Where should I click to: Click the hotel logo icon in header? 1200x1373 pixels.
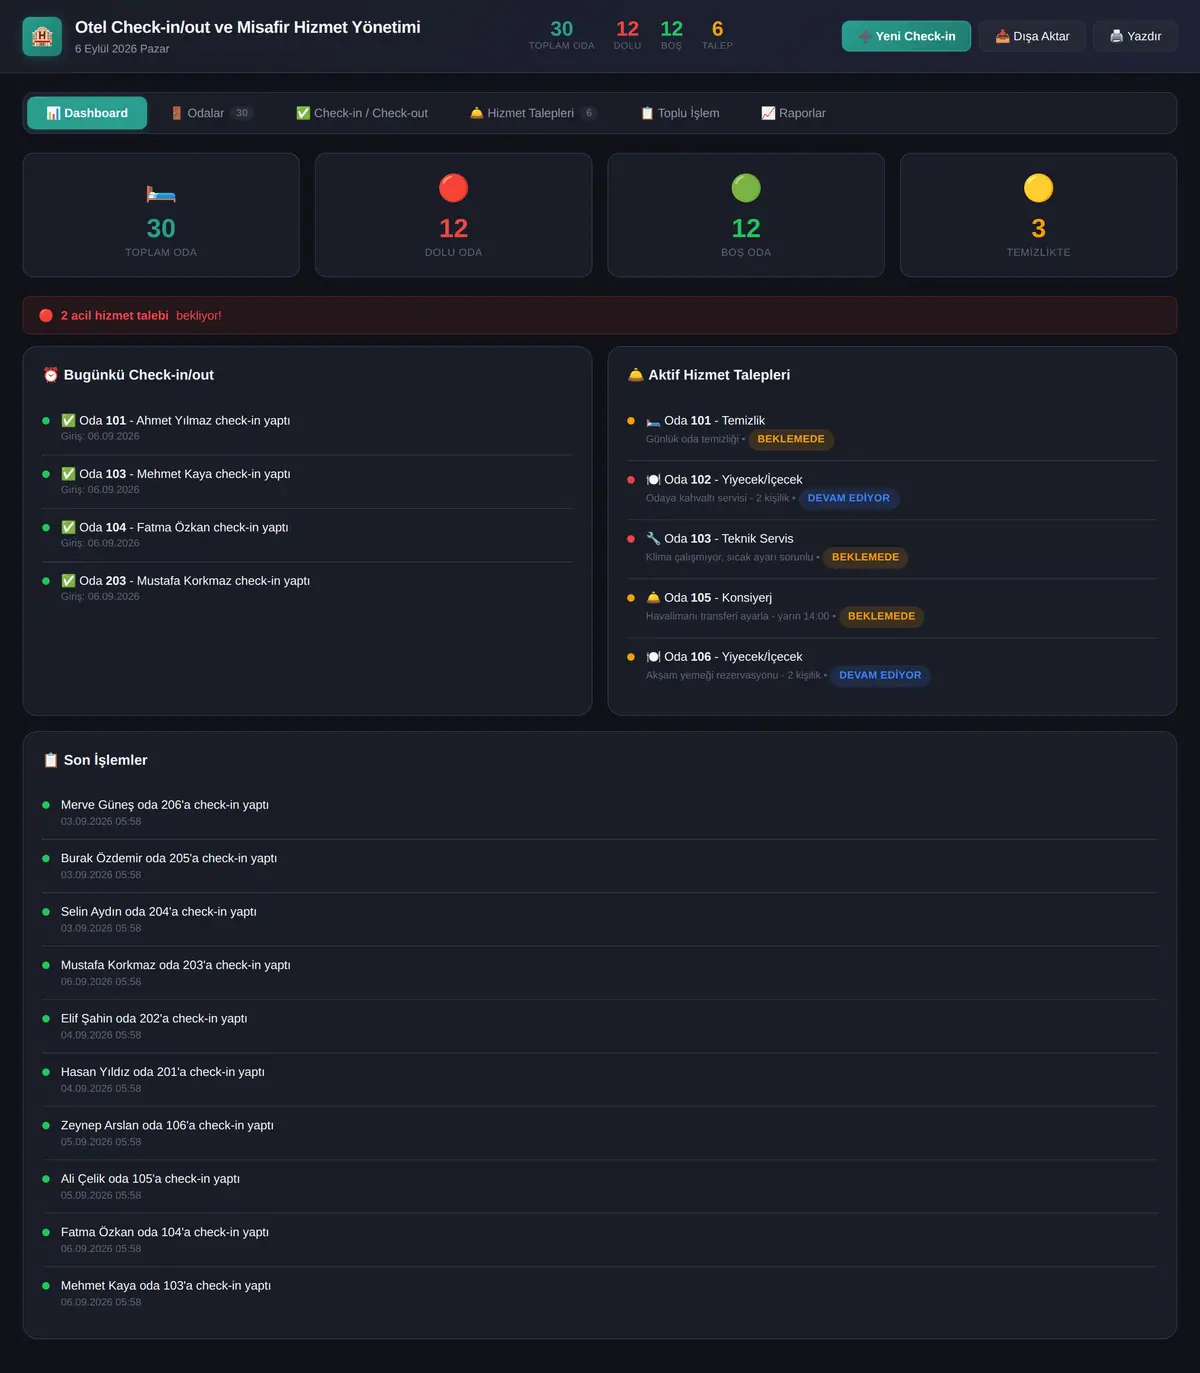(42, 37)
